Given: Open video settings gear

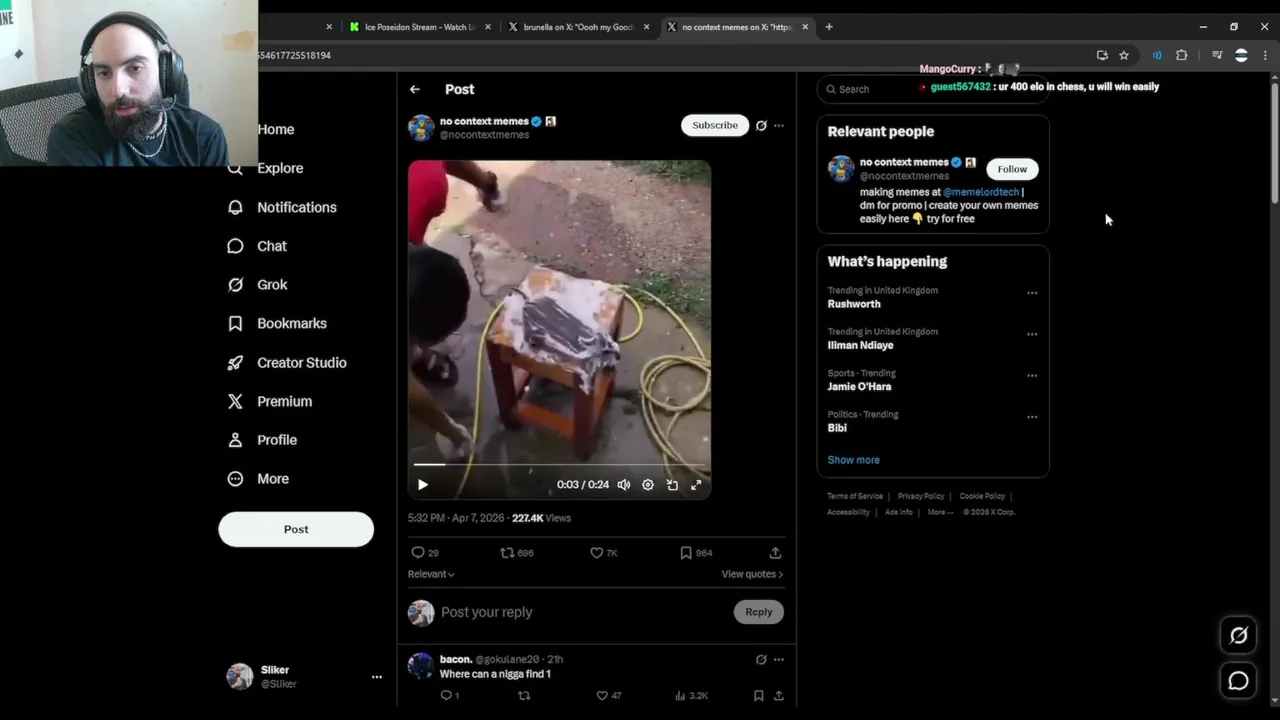Looking at the screenshot, I should pos(648,484).
